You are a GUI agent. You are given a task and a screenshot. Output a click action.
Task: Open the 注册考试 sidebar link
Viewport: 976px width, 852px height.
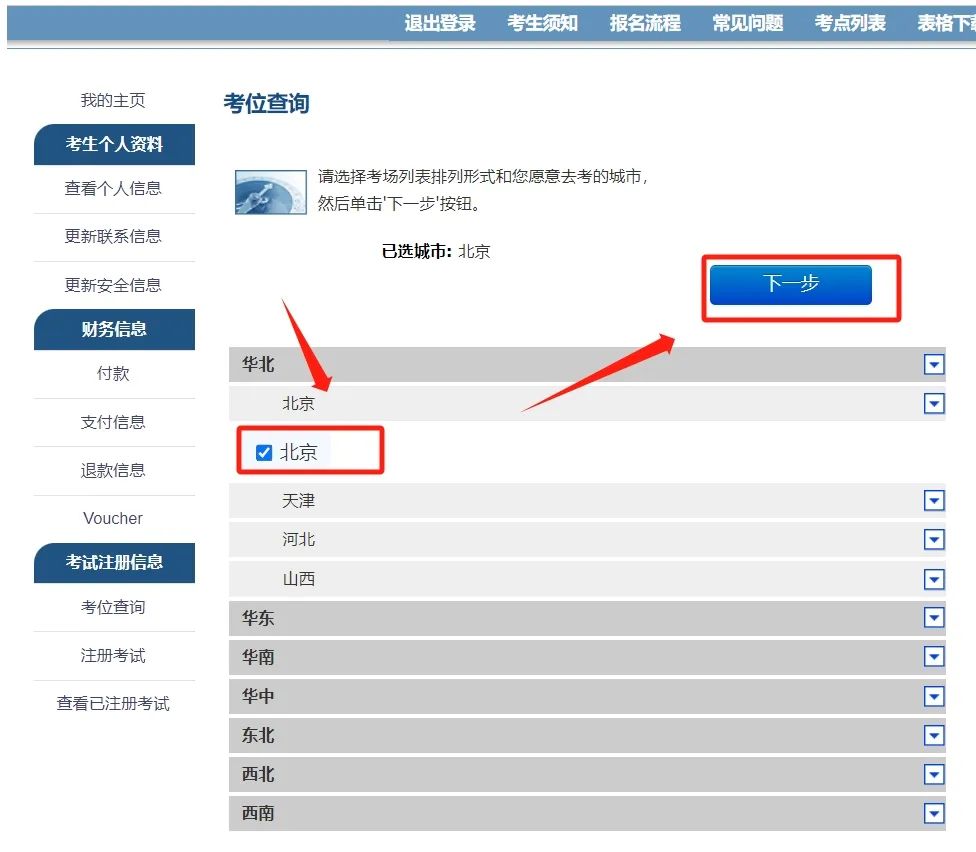[x=113, y=655]
